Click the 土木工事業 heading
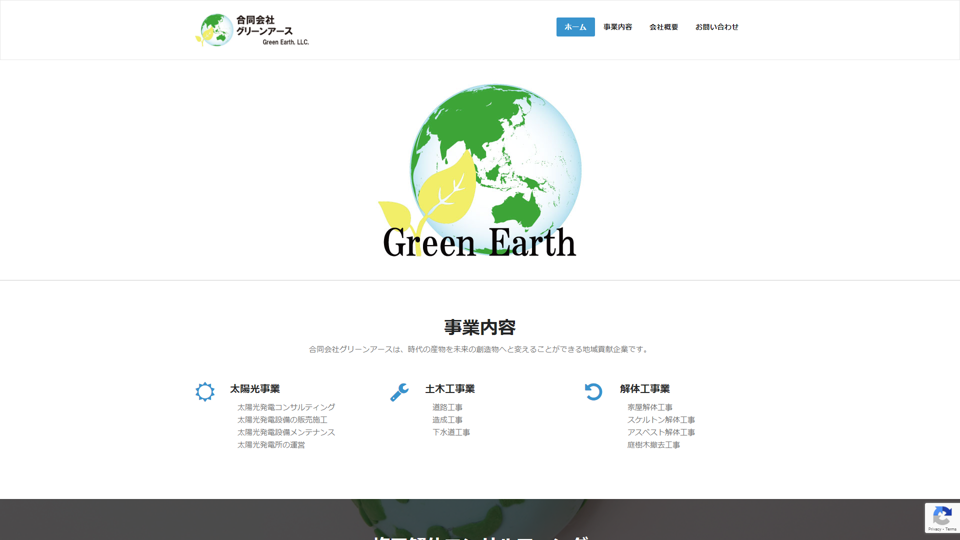Screen dimensions: 960x540 [450, 389]
